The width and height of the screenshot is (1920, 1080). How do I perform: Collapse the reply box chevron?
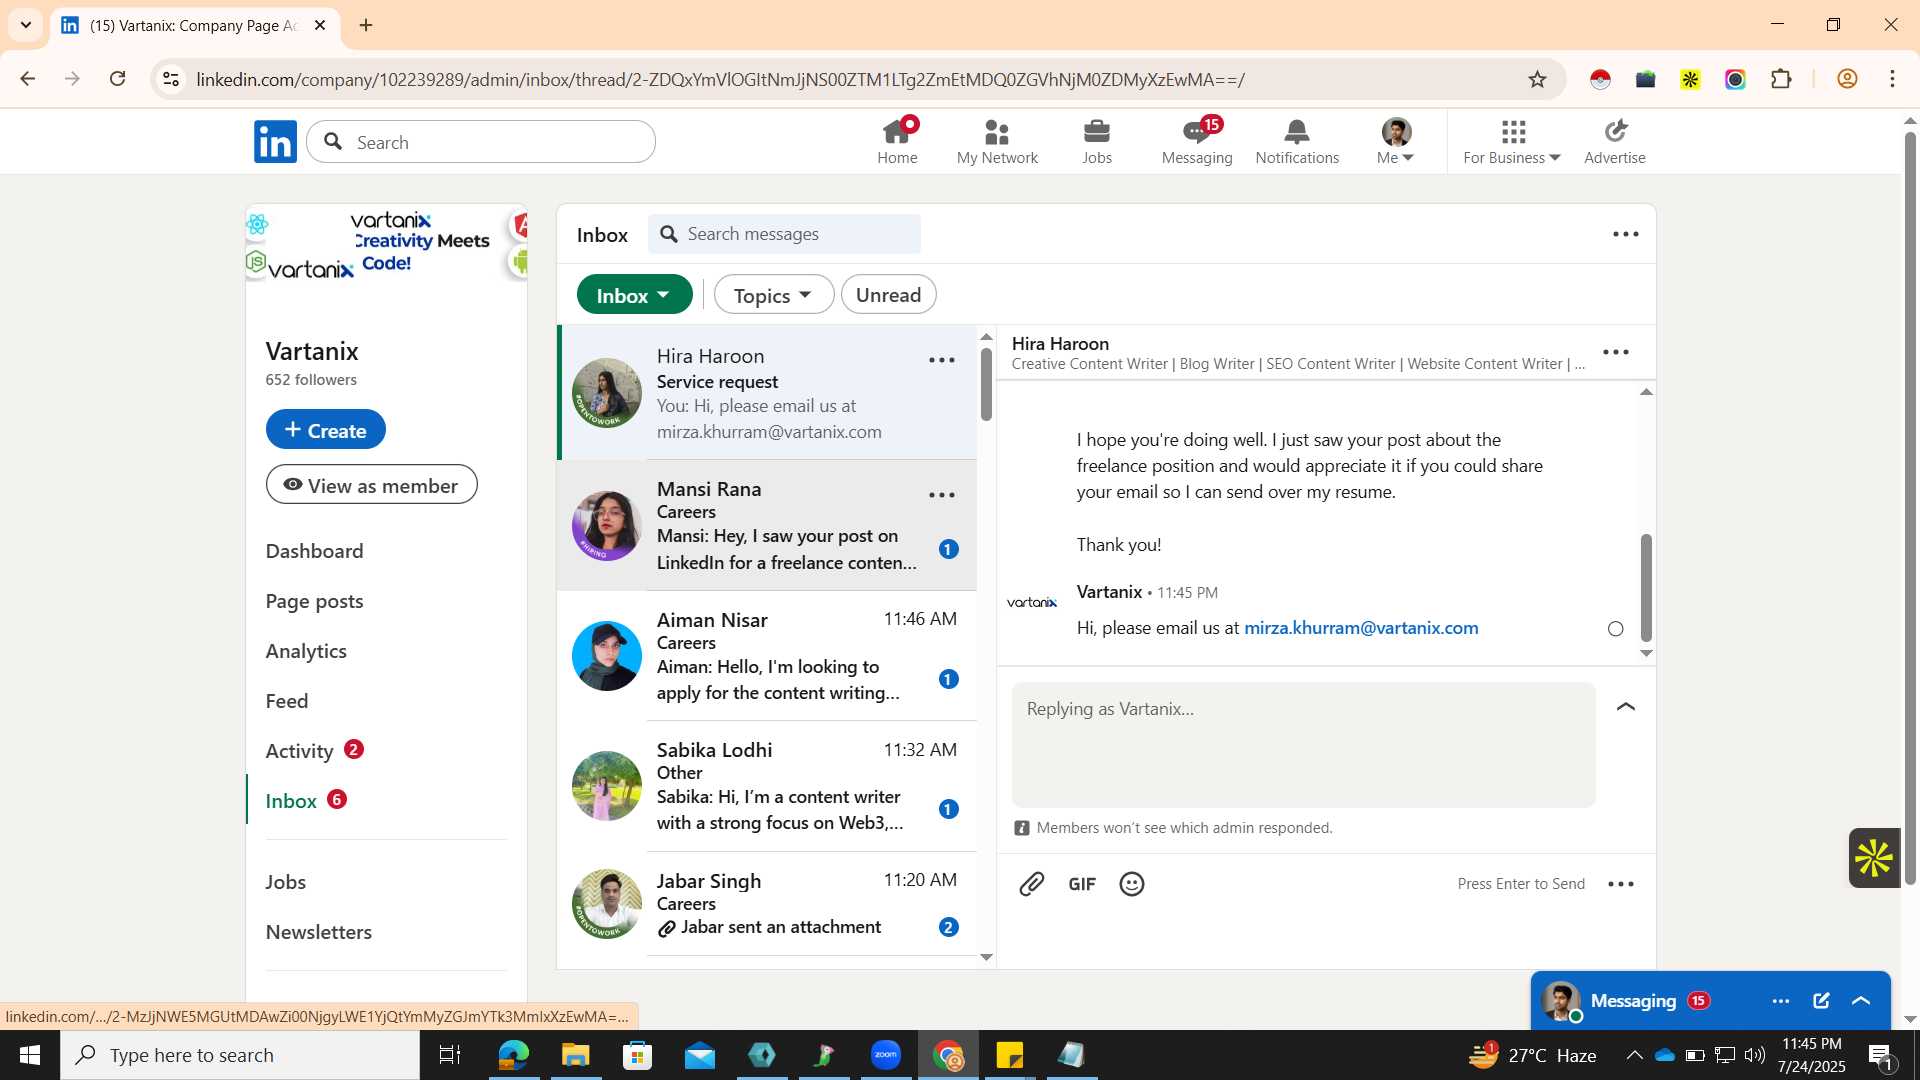[x=1626, y=707]
